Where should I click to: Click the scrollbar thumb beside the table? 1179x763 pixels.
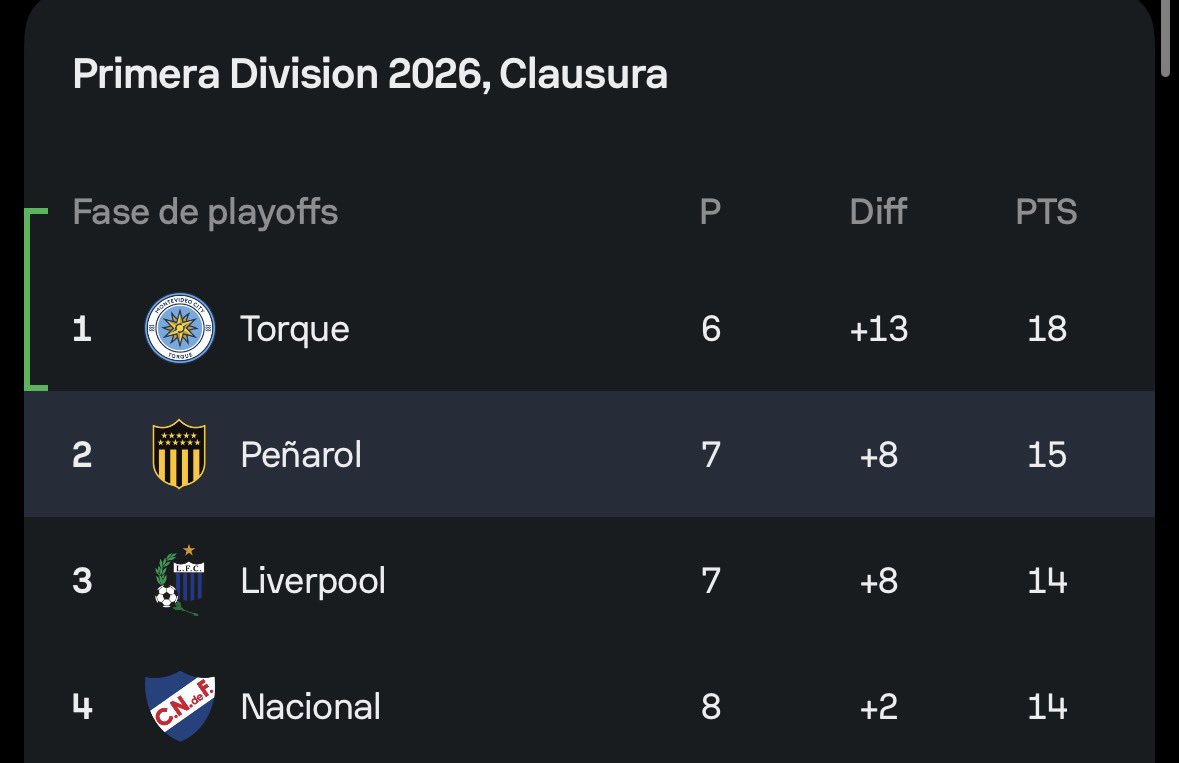(x=1165, y=38)
